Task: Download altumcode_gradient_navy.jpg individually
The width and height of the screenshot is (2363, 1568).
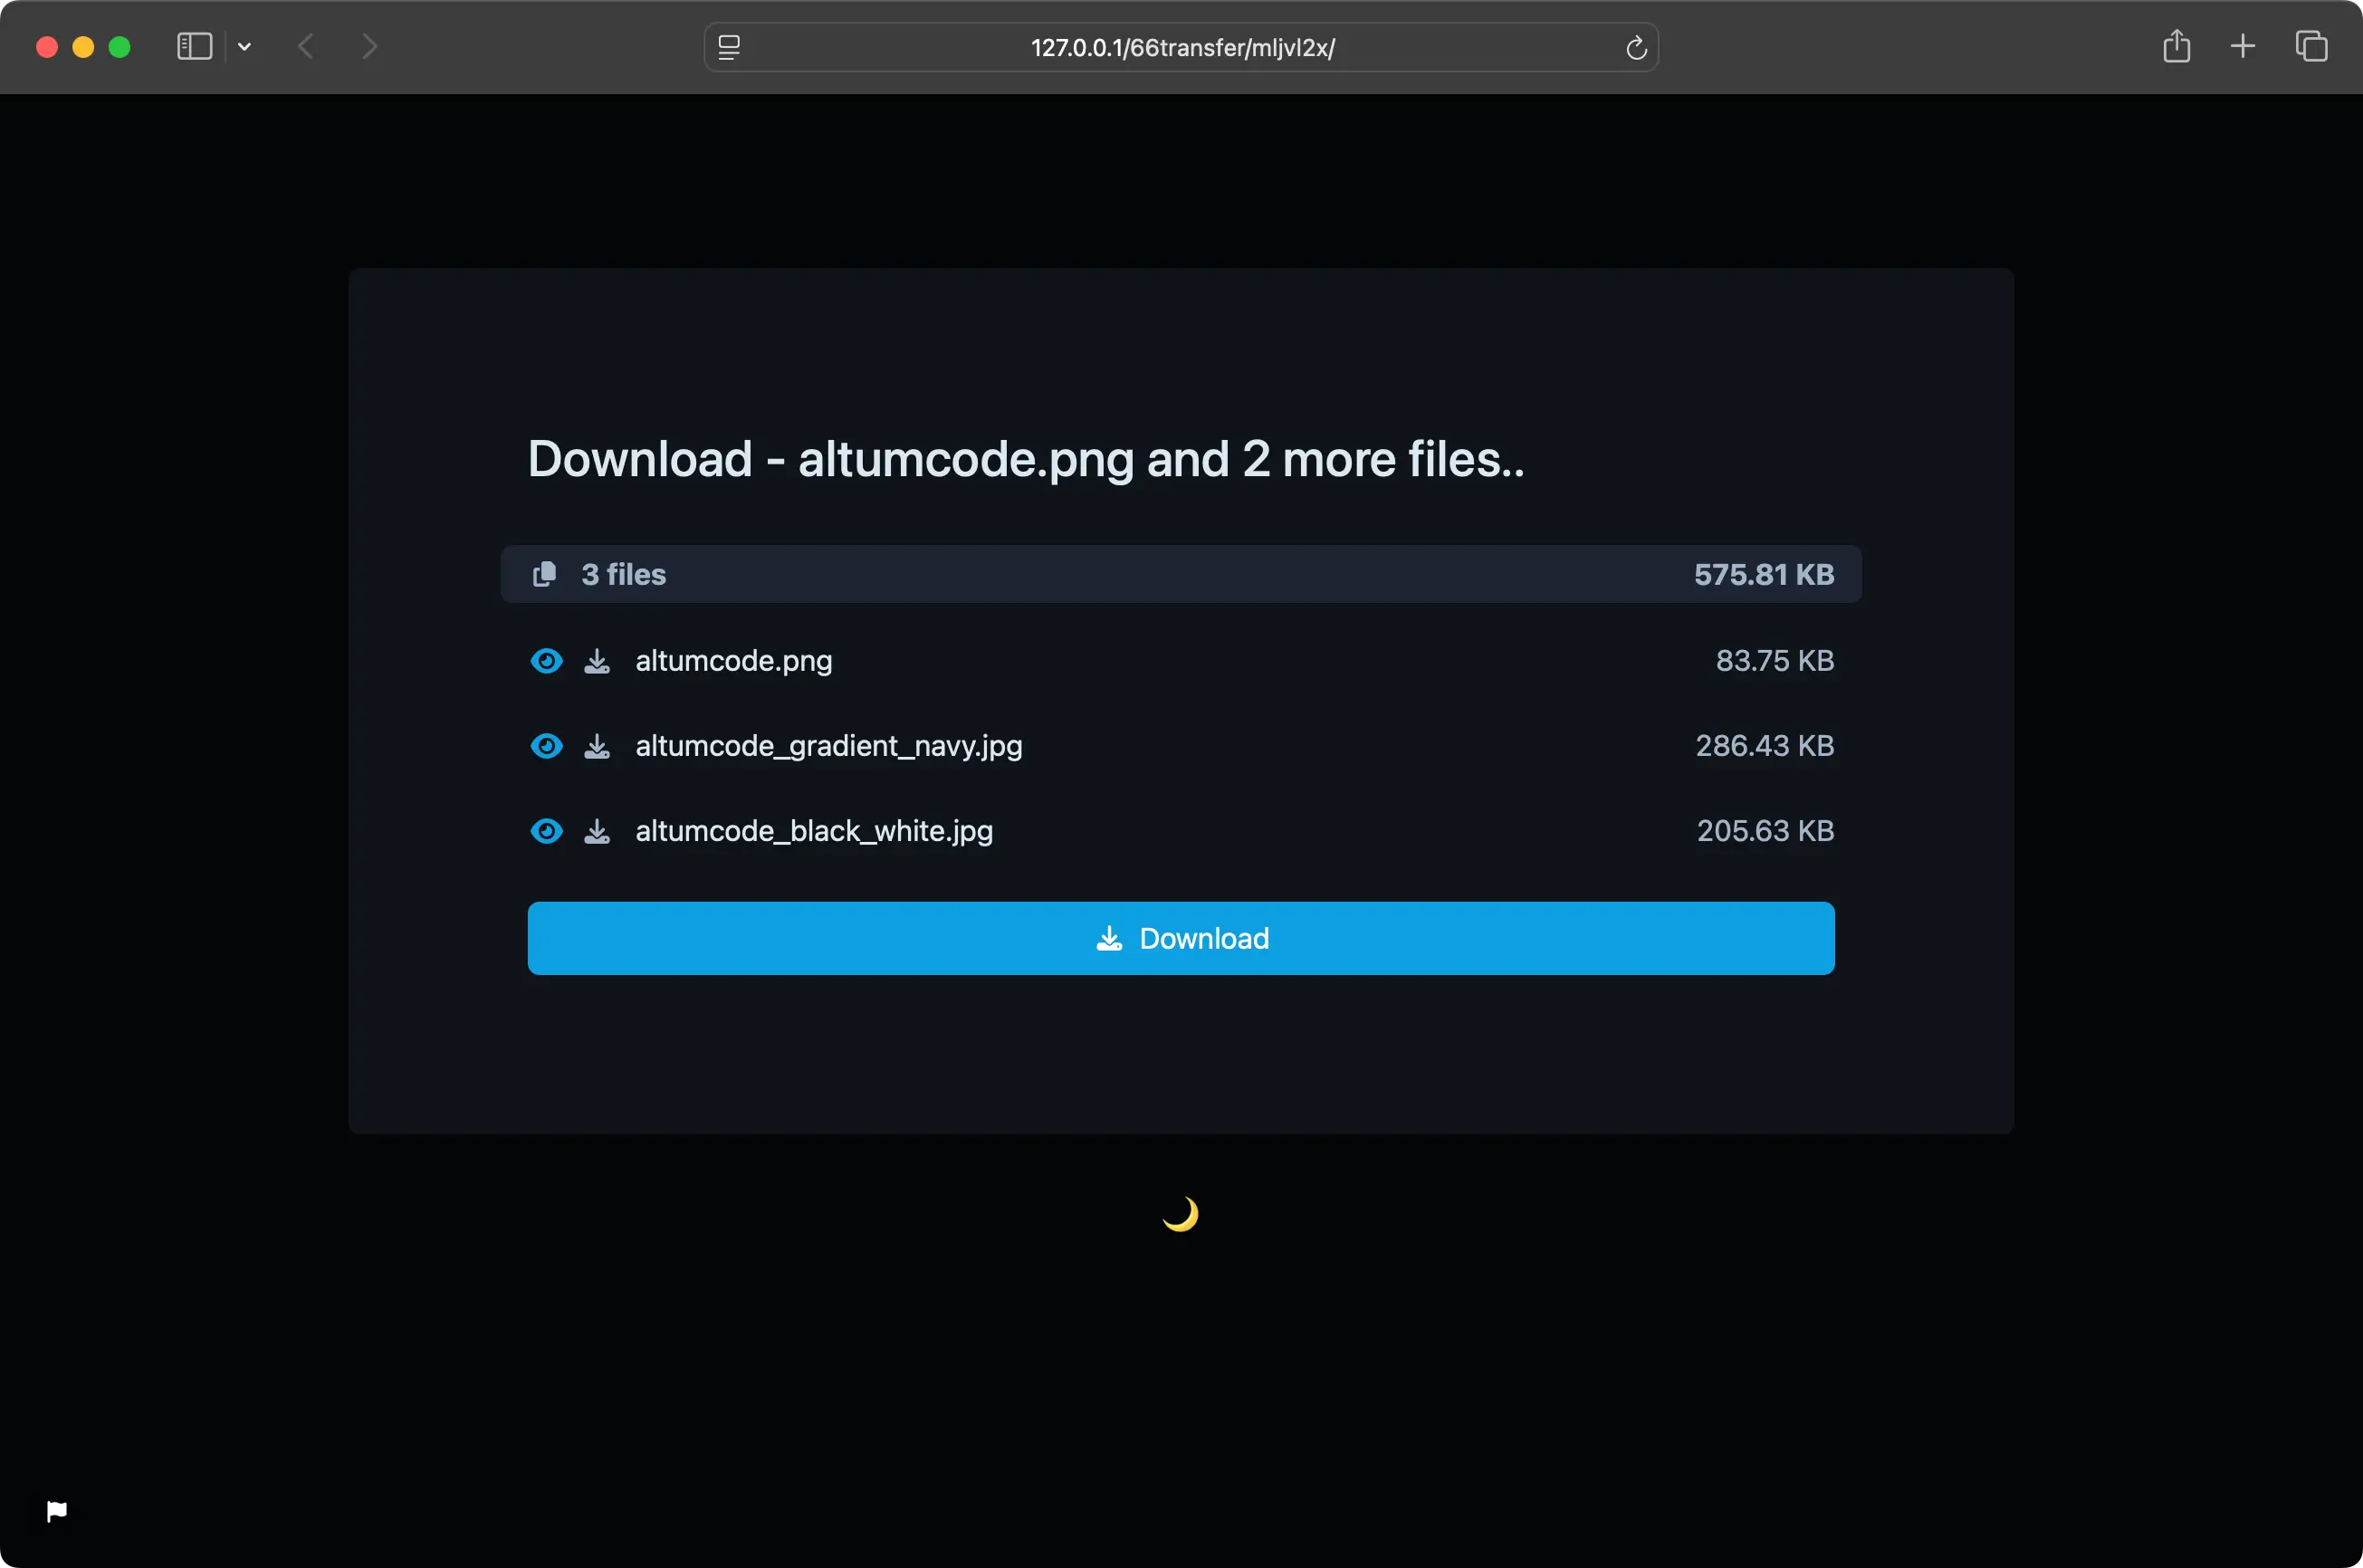Action: (x=596, y=745)
